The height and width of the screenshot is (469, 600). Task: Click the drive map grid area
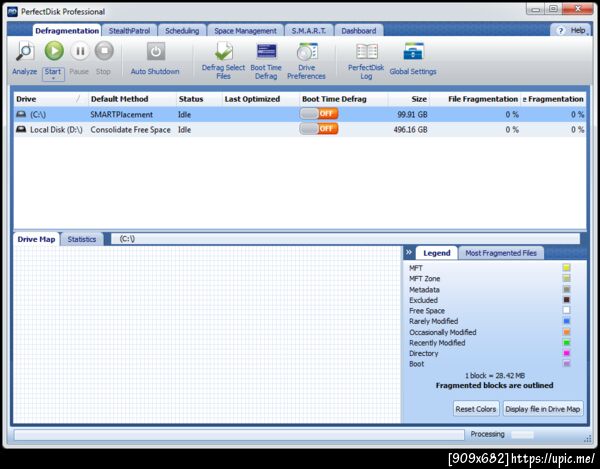[207, 334]
